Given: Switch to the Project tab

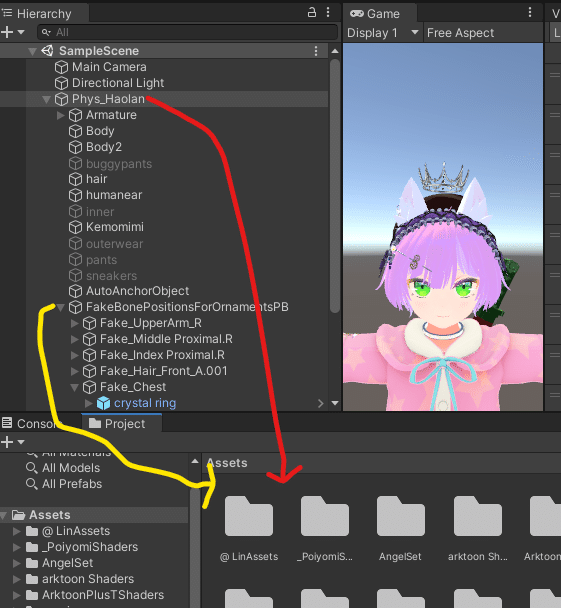Looking at the screenshot, I should pos(121,423).
